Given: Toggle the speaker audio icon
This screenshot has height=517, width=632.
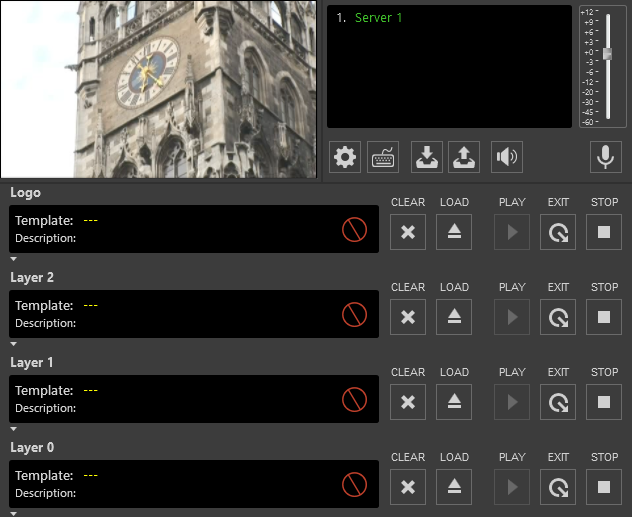Looking at the screenshot, I should [x=507, y=157].
